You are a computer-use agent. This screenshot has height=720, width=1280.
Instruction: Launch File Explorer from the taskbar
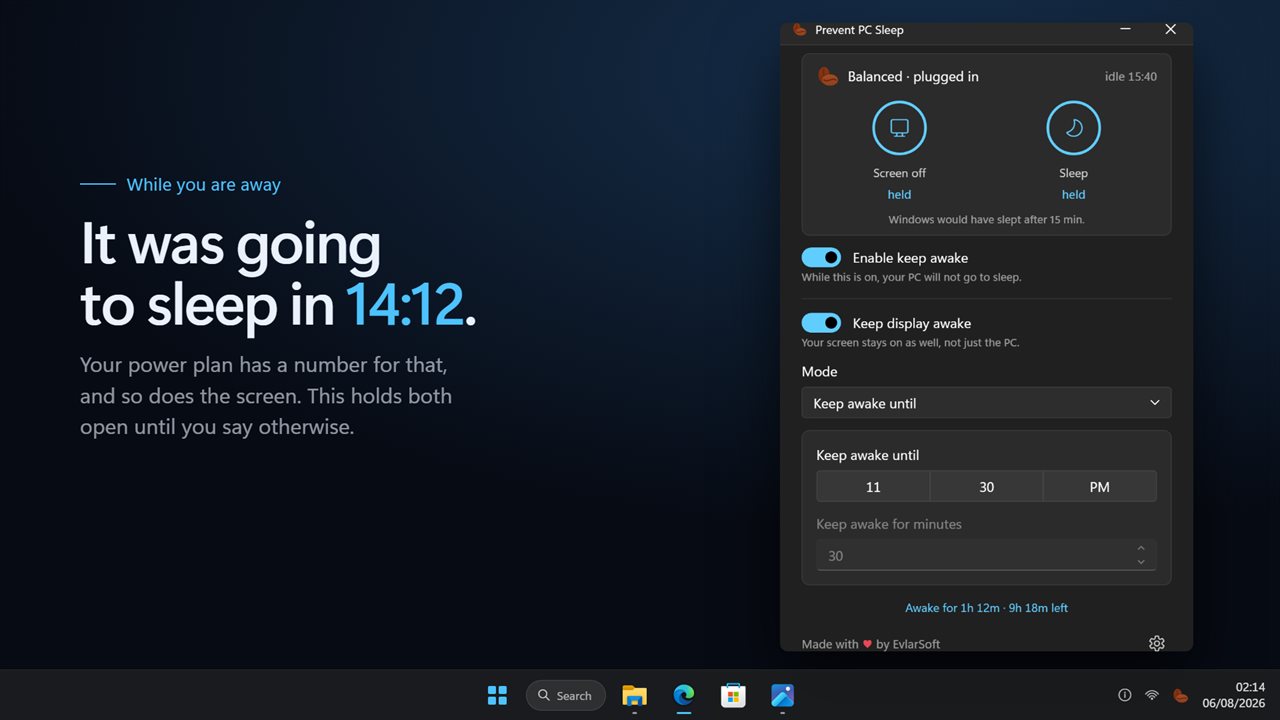[634, 695]
